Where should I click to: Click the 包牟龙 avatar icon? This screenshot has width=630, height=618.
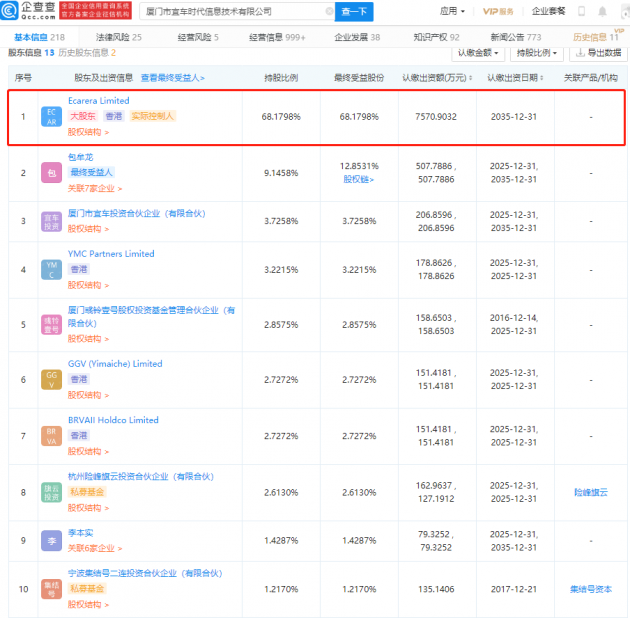tap(52, 172)
